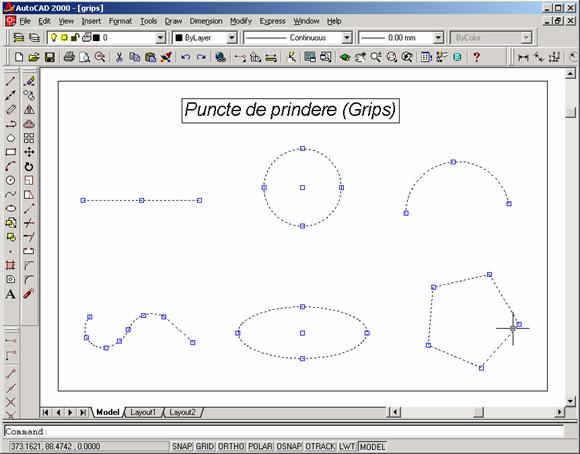Open the Modify menu

tap(240, 21)
